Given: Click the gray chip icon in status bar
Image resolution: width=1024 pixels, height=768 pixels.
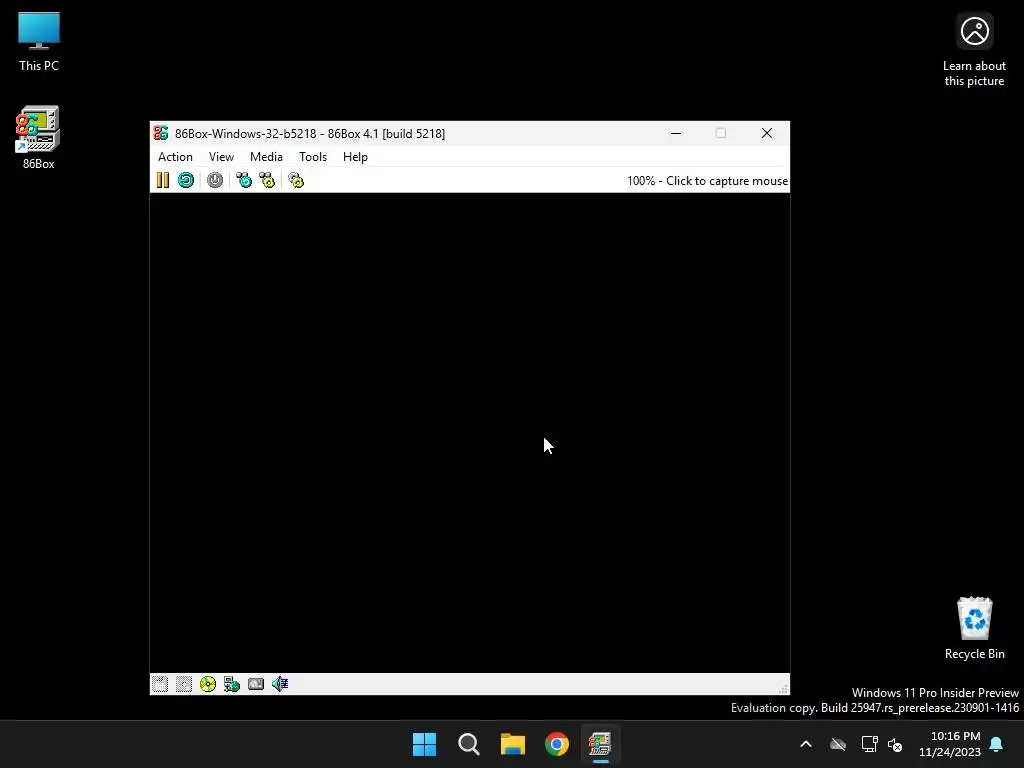Looking at the screenshot, I should click(256, 684).
